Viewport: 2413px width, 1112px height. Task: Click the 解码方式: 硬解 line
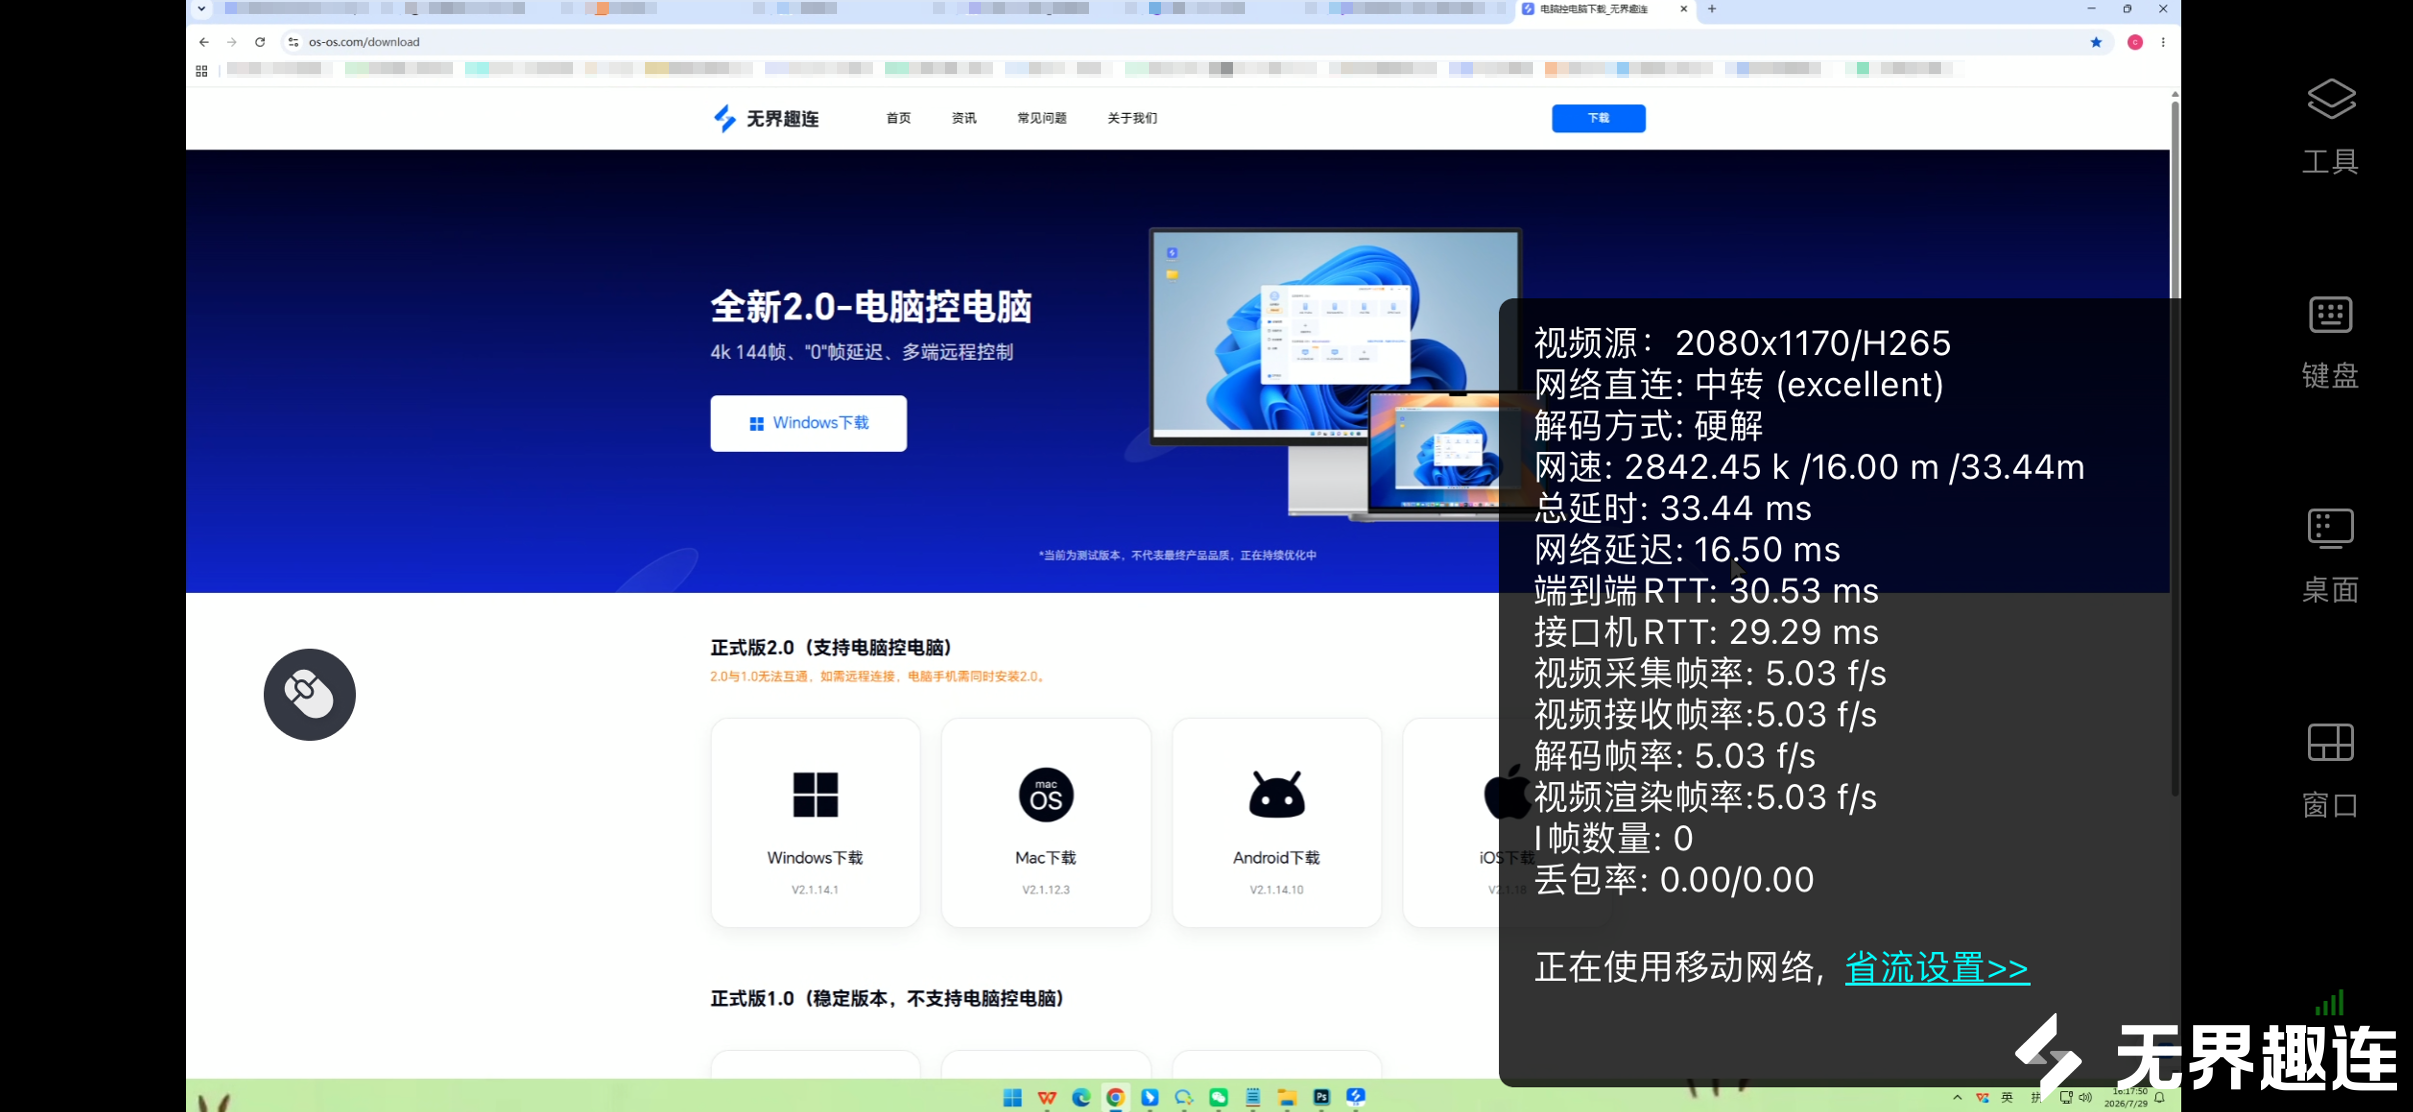point(1649,426)
